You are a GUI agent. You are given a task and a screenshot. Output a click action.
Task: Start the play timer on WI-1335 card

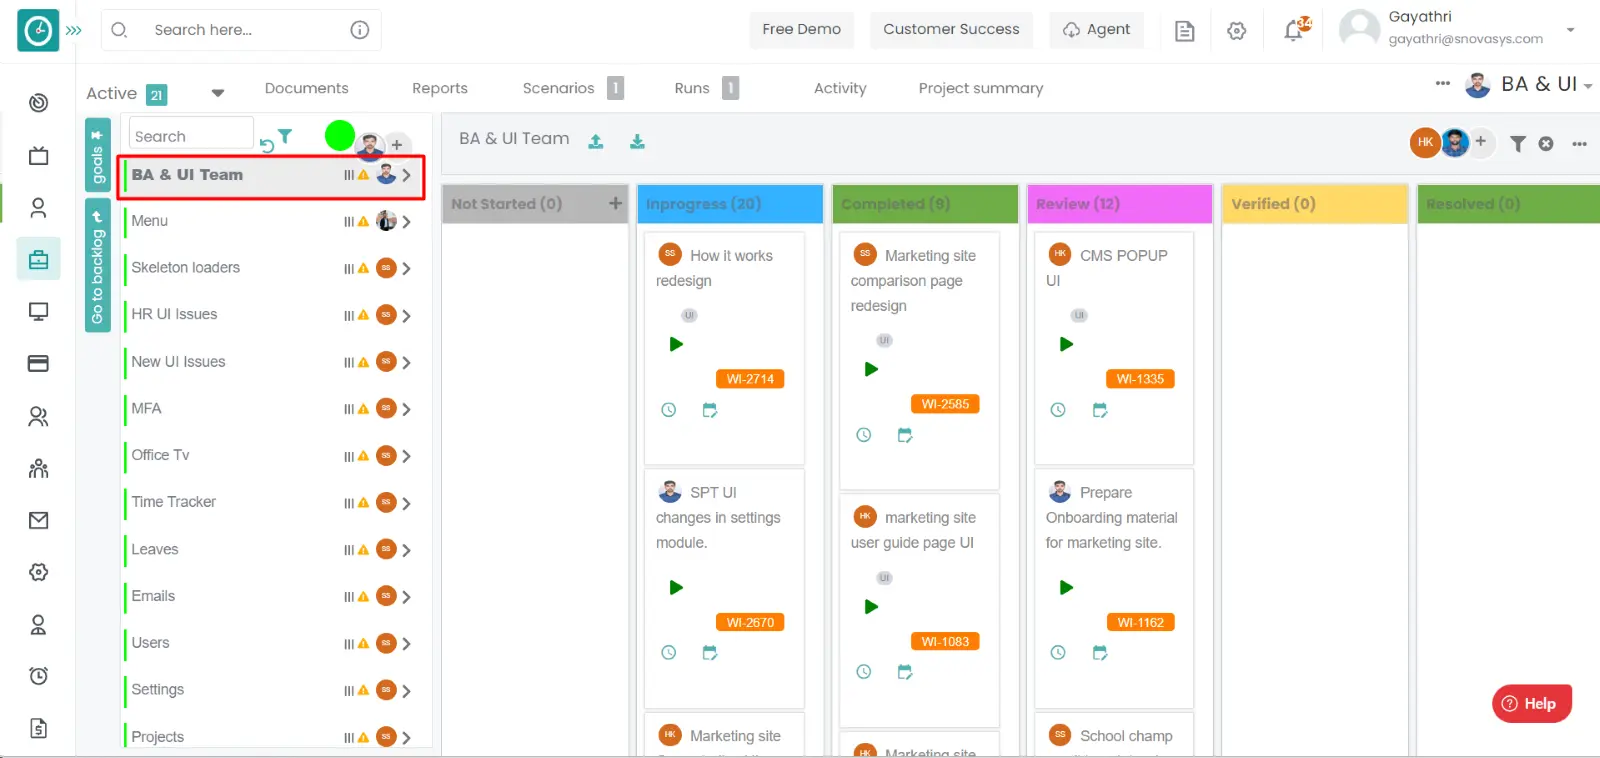(1066, 344)
